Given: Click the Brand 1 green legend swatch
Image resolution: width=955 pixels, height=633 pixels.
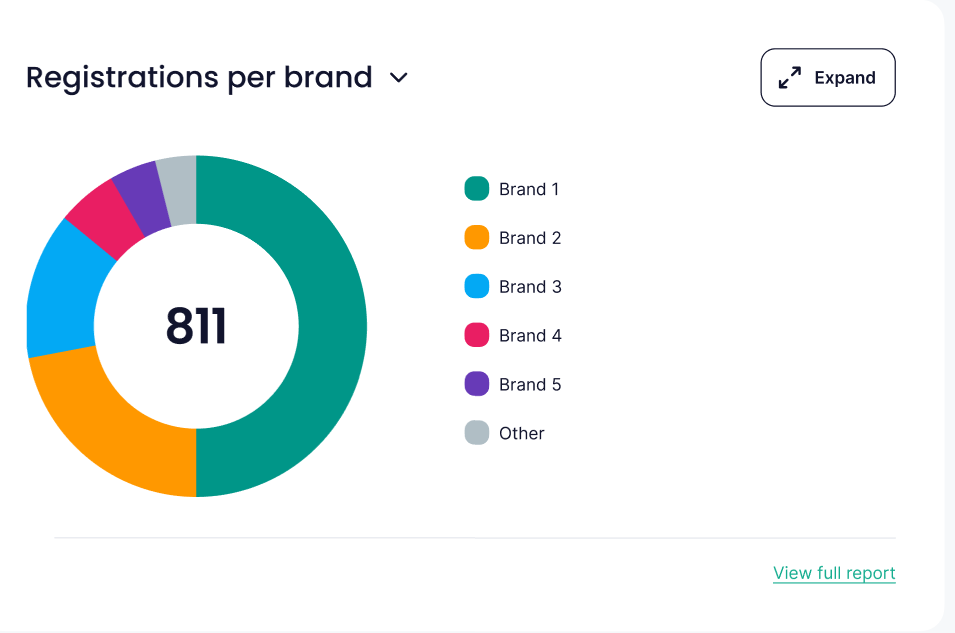Looking at the screenshot, I should 477,189.
